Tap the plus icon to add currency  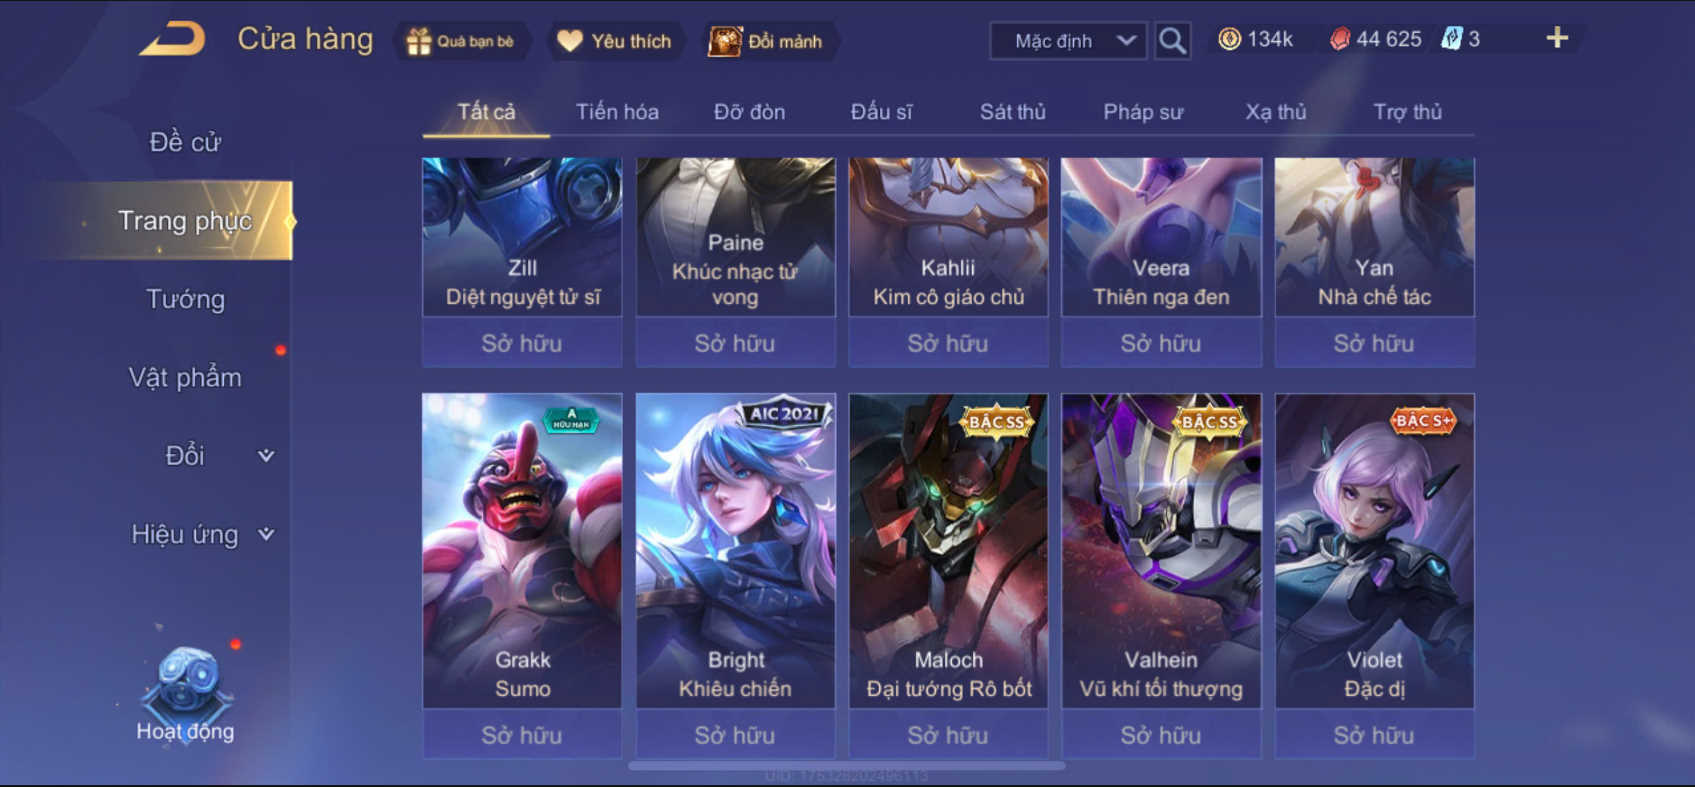[x=1557, y=38]
